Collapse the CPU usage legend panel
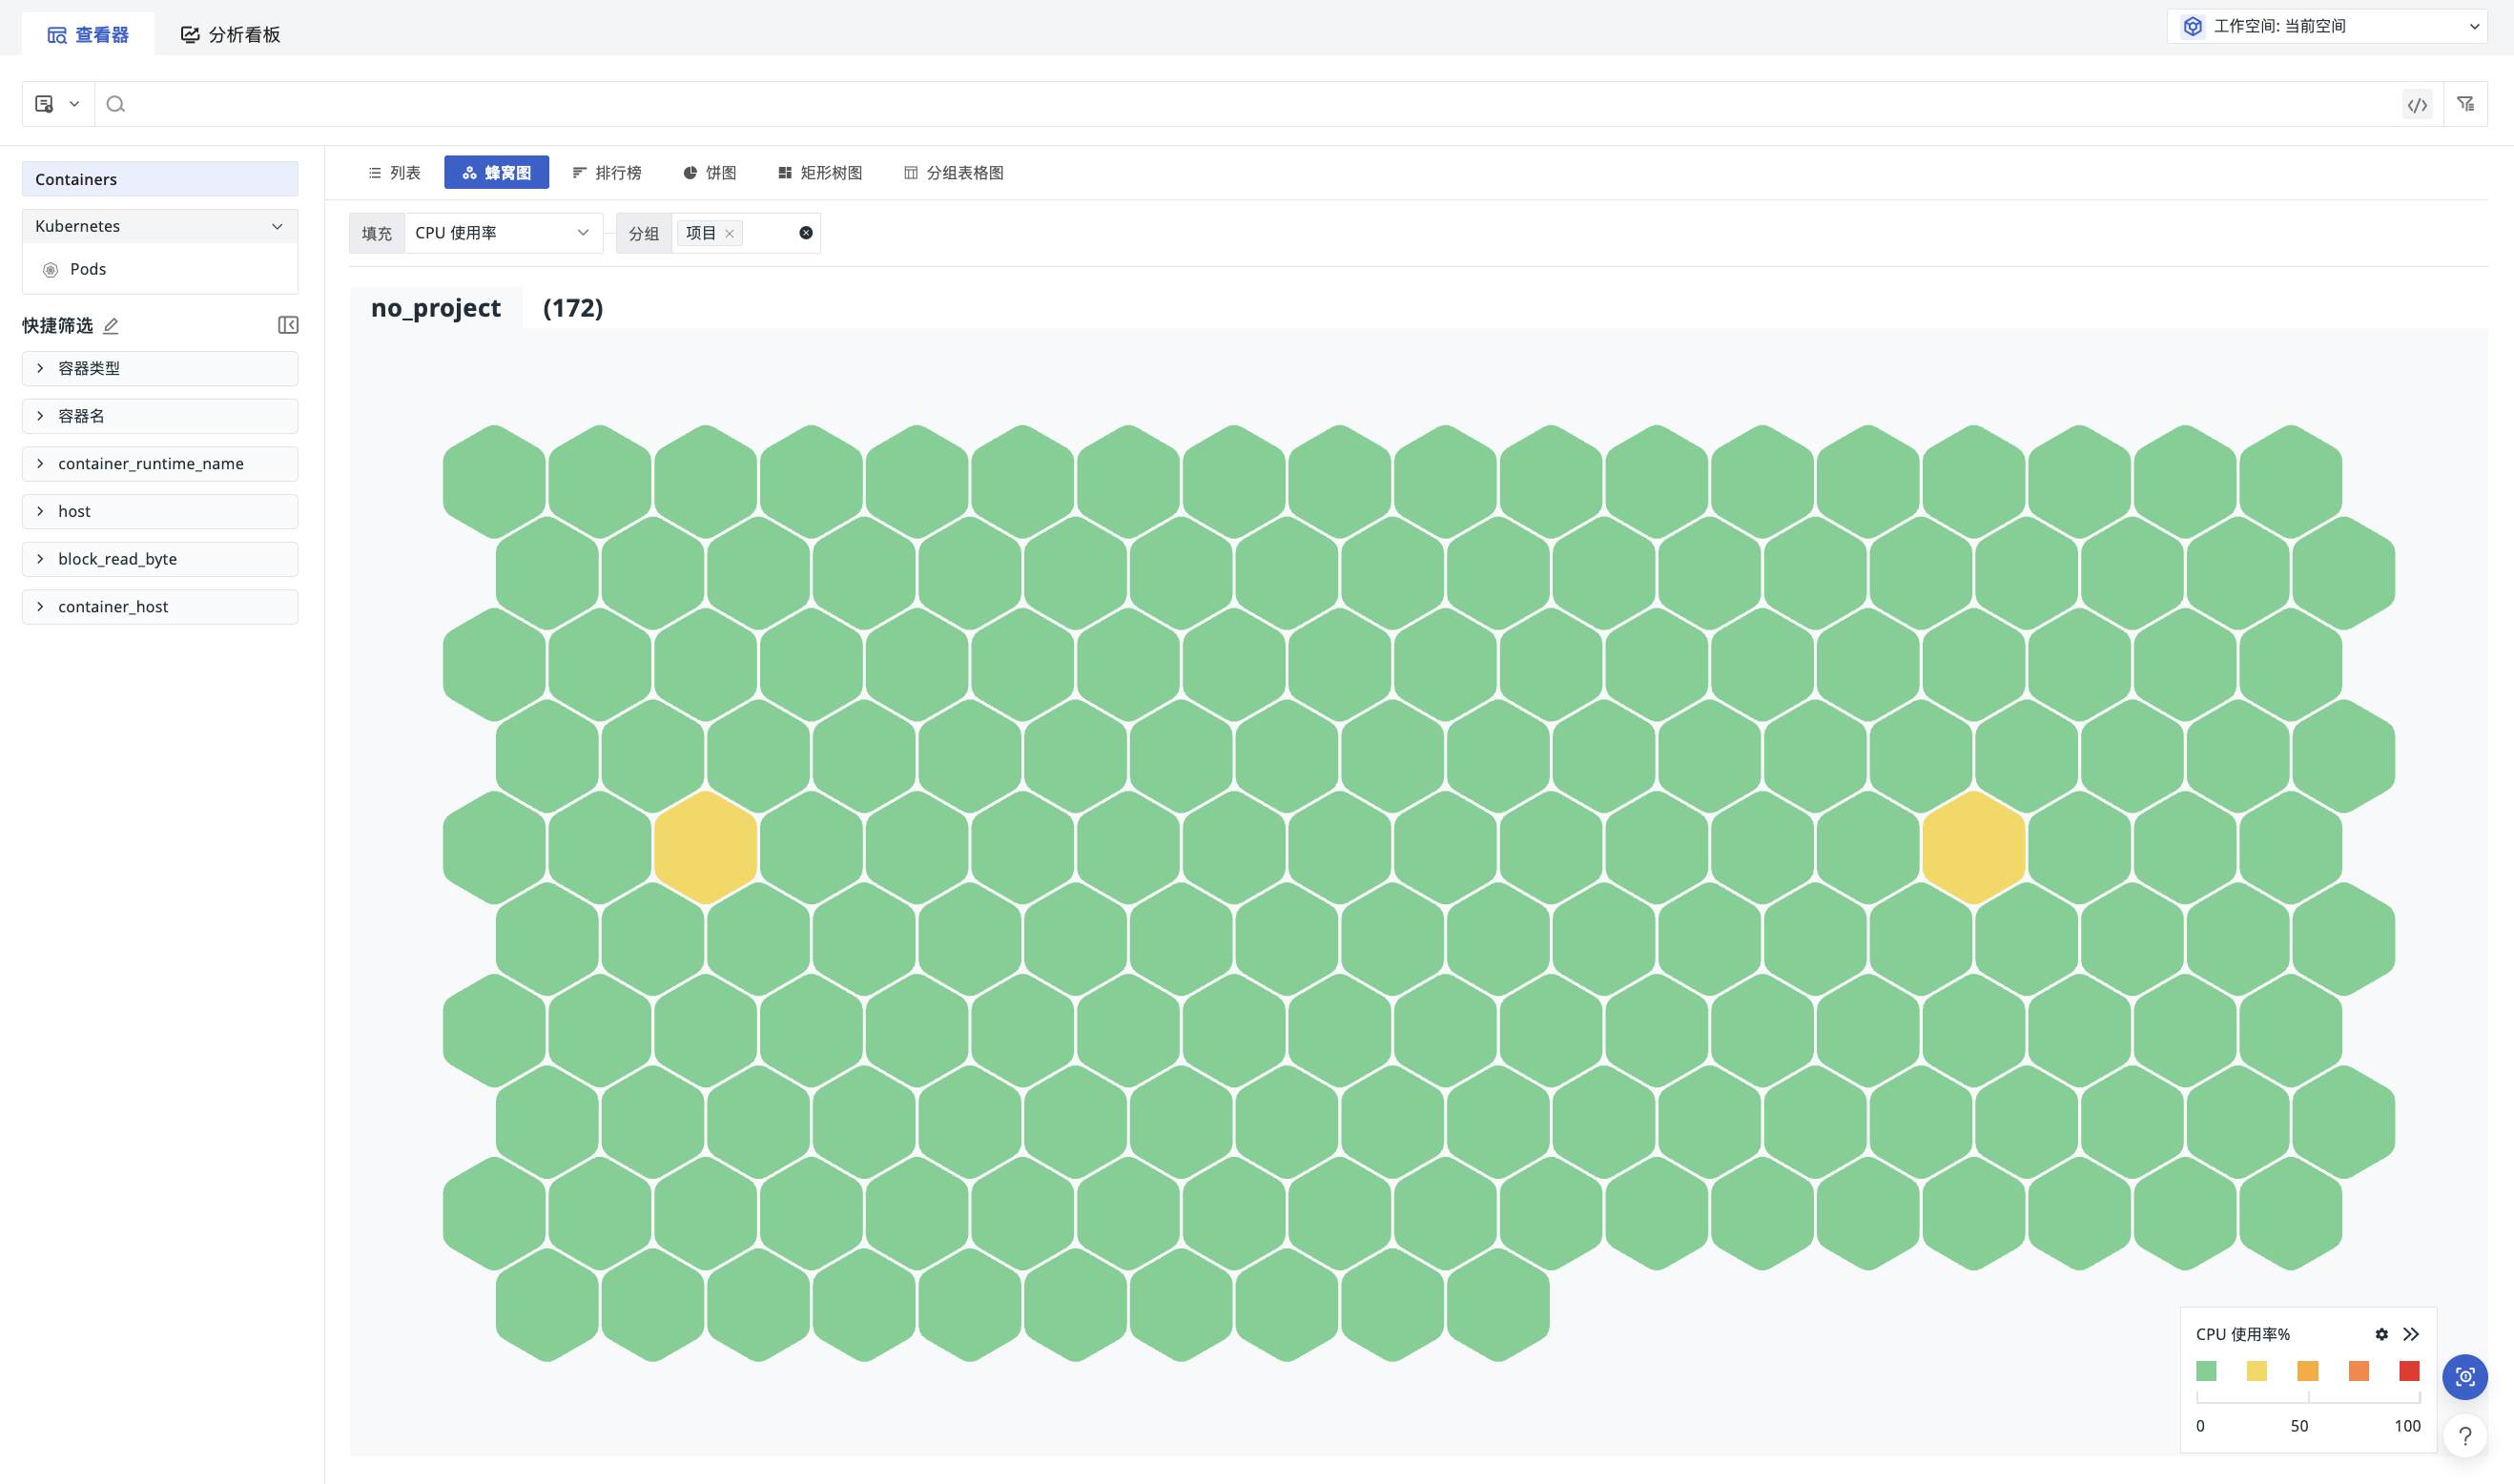This screenshot has height=1484, width=2514. (x=2411, y=1334)
